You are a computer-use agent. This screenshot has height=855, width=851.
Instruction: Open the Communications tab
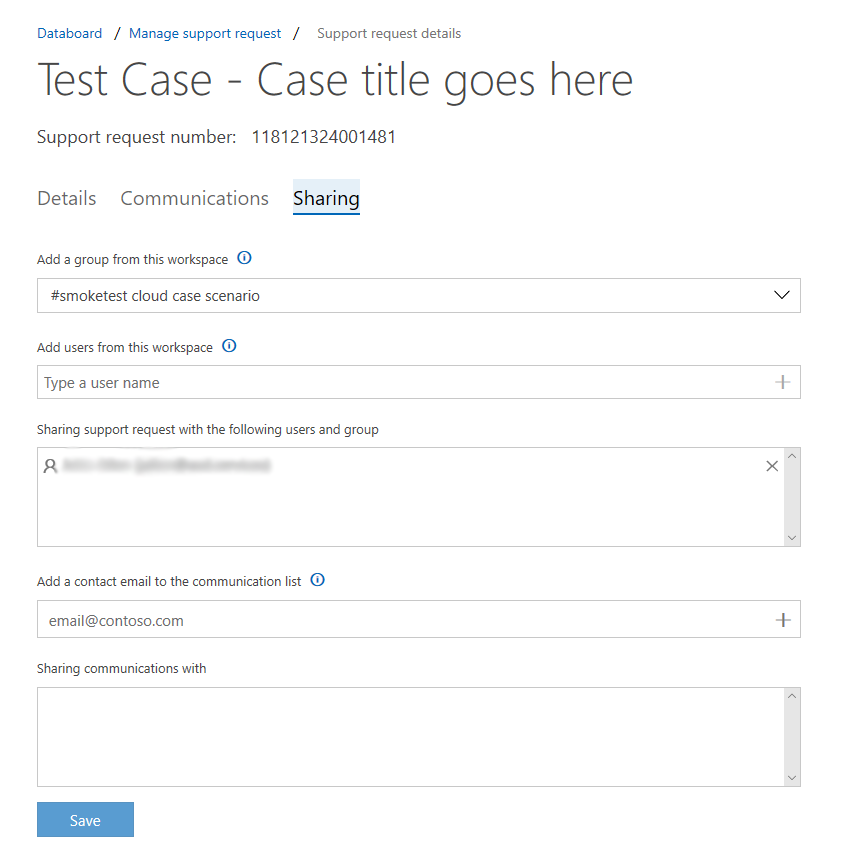(x=195, y=198)
